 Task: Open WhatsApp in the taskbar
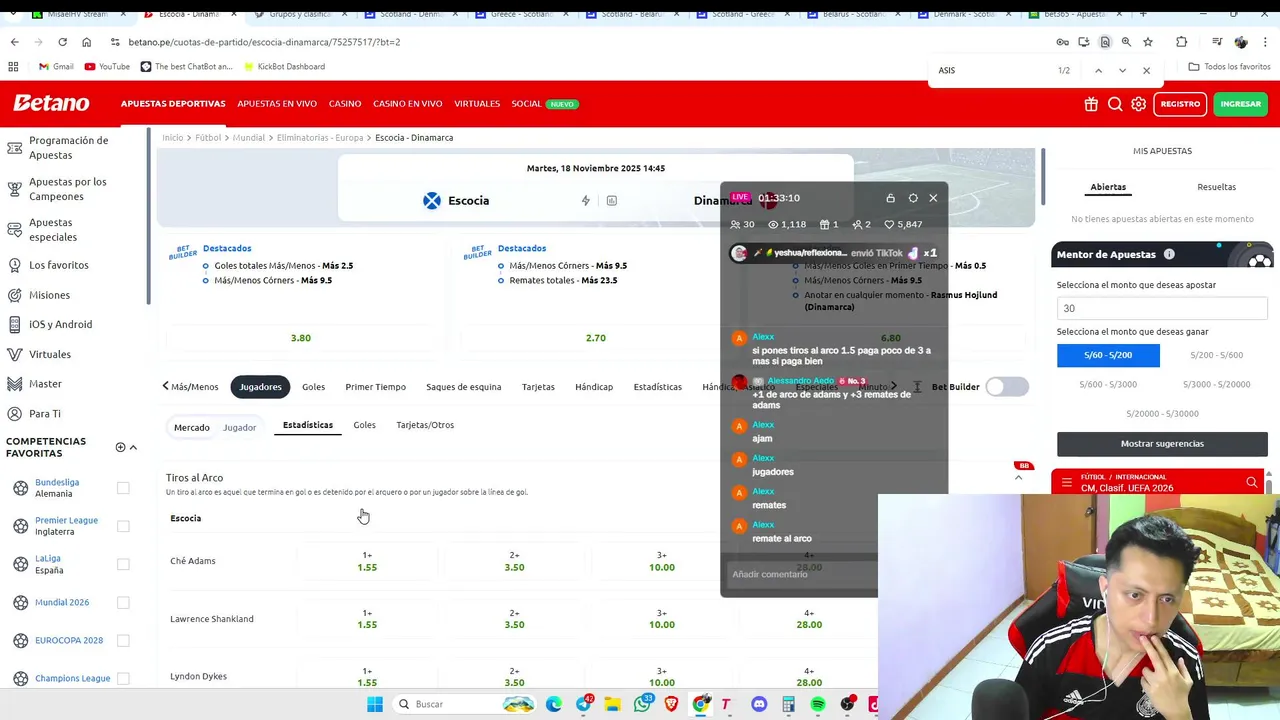(642, 704)
